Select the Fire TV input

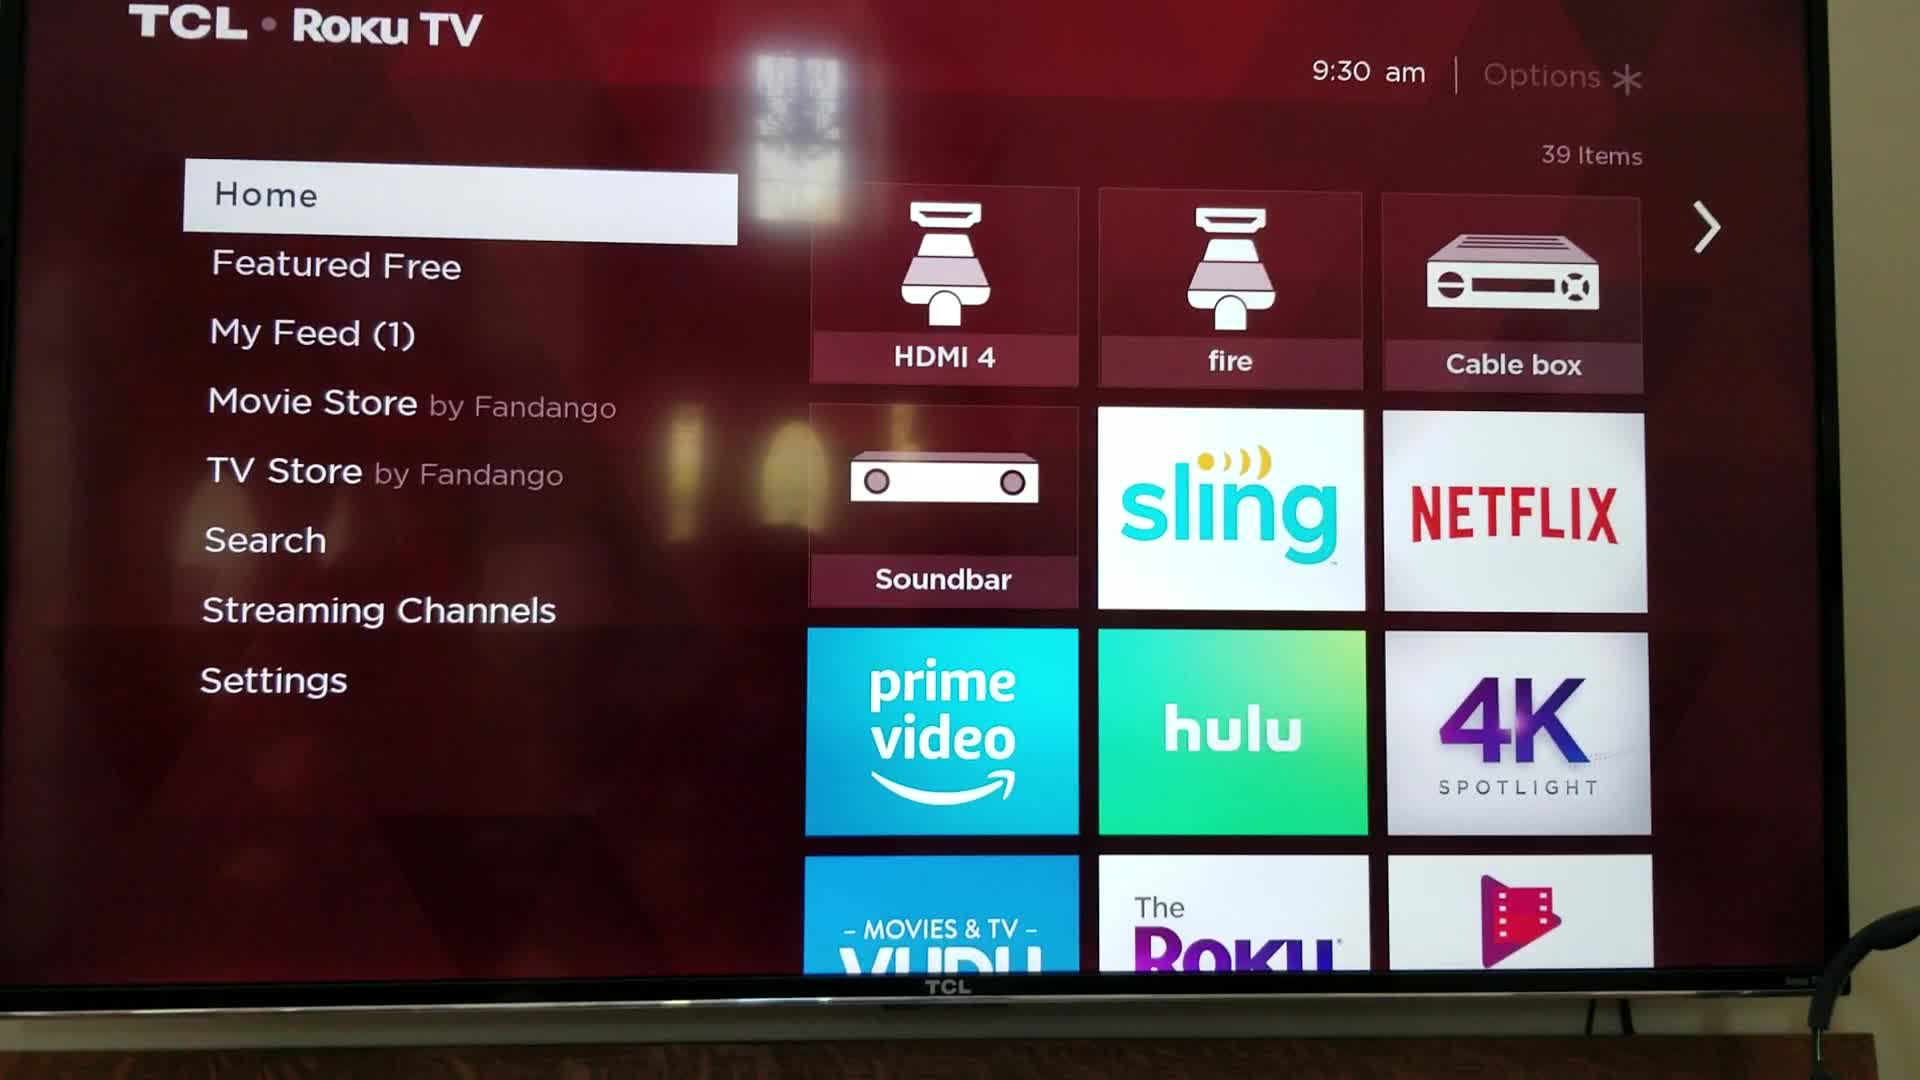pyautogui.click(x=1230, y=286)
